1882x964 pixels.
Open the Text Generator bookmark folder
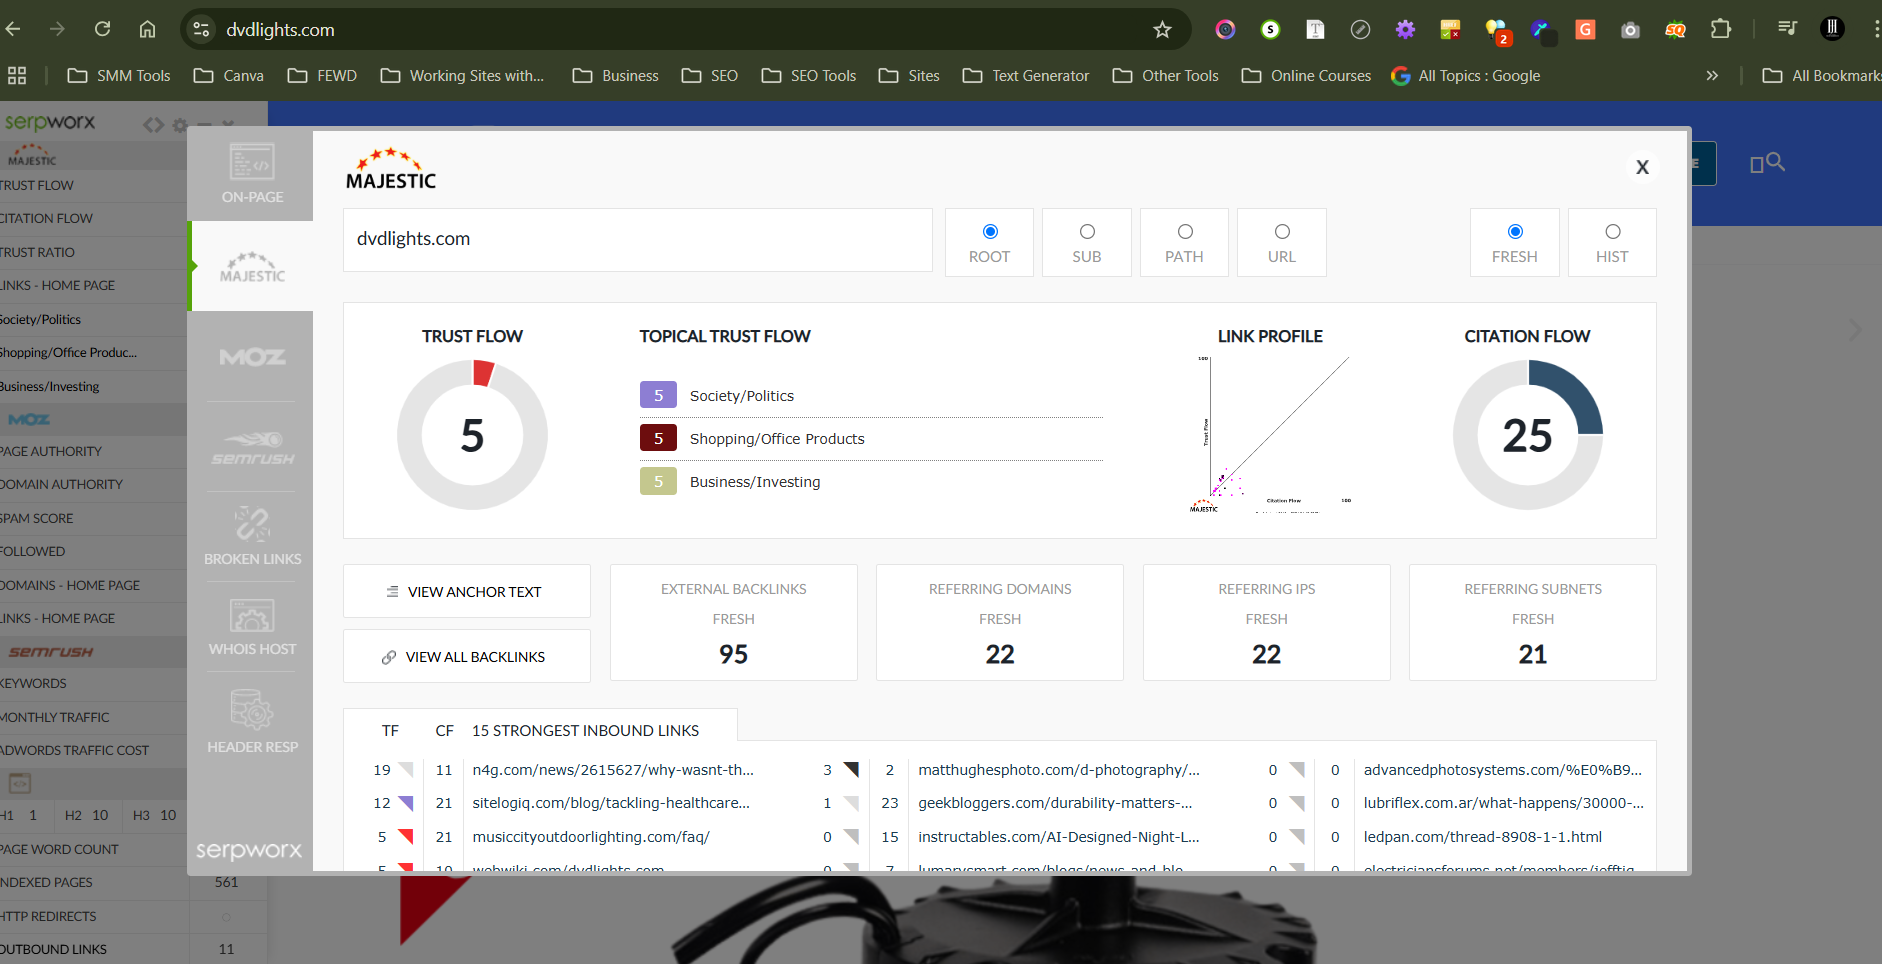point(1026,75)
